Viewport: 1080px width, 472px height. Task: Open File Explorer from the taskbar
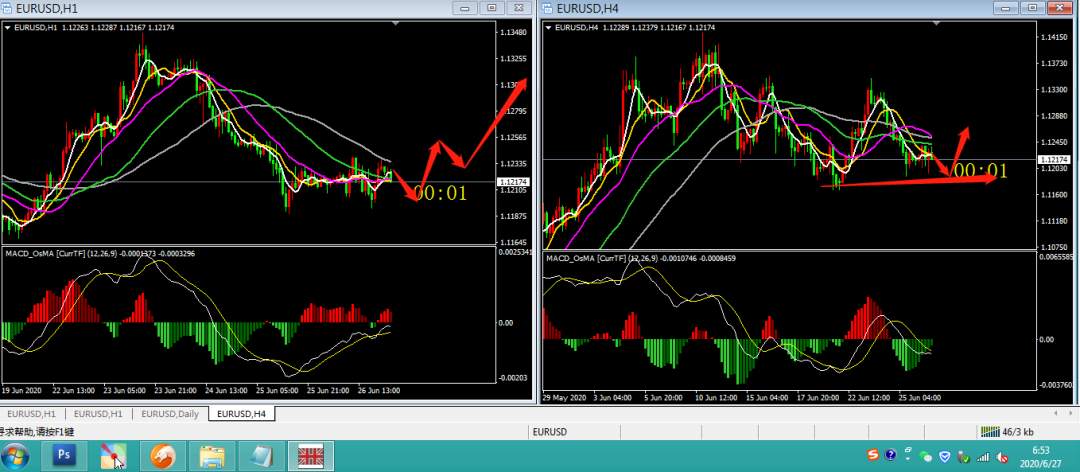212,455
